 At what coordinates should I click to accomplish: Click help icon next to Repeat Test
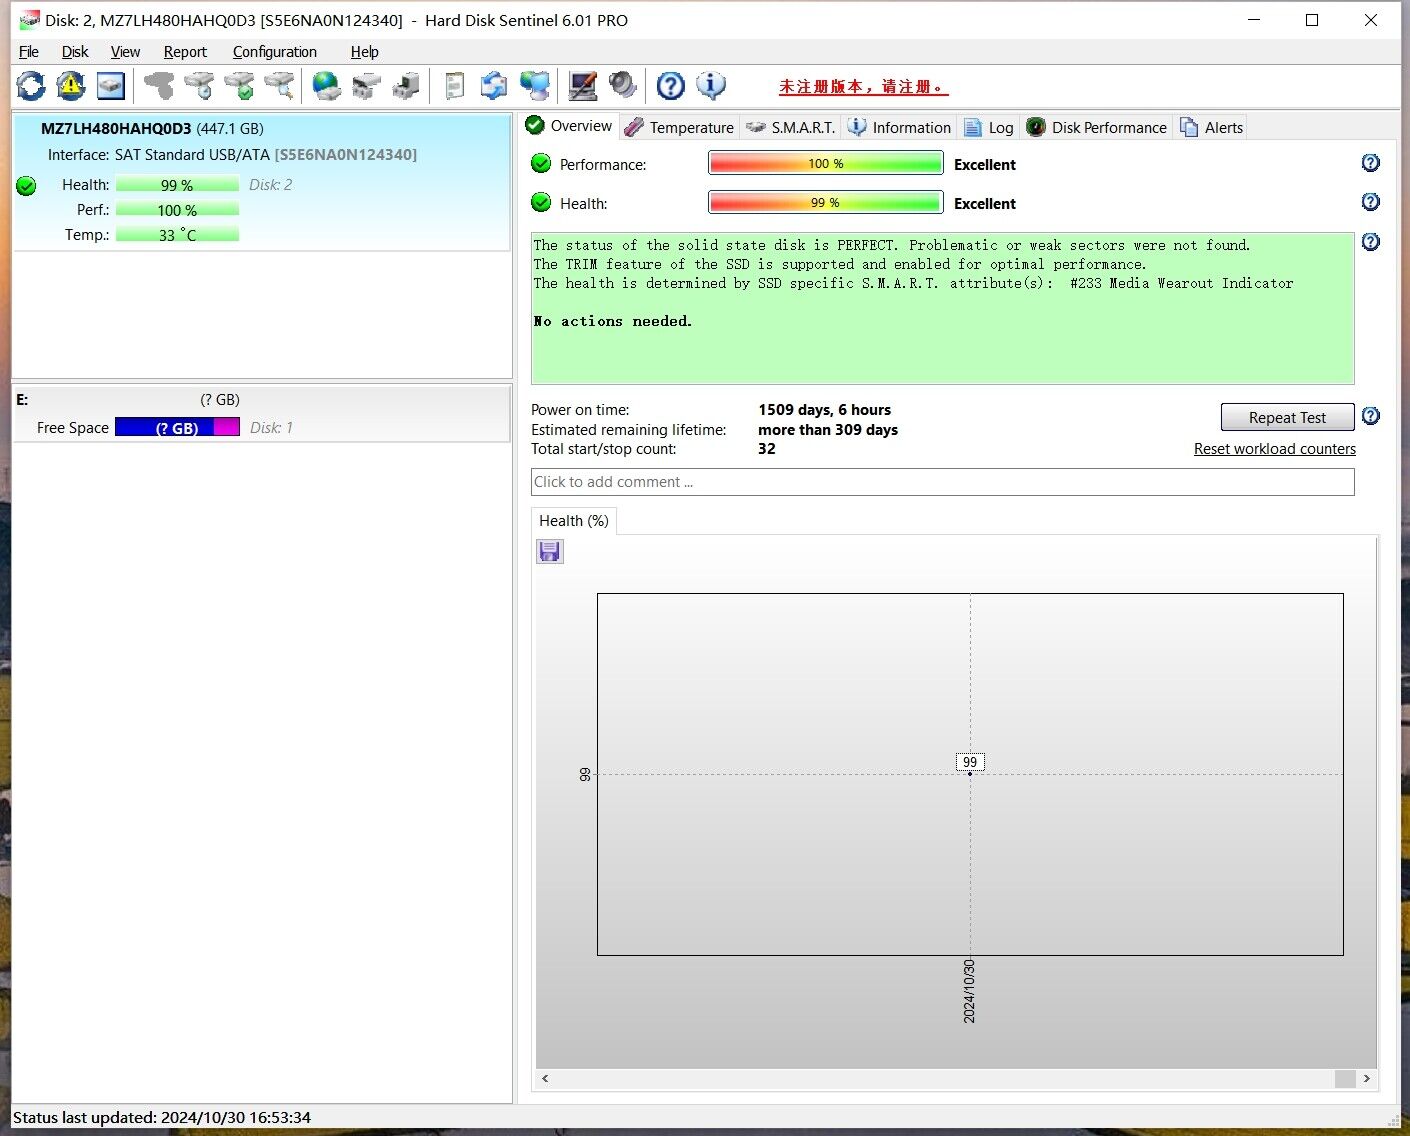1371,416
